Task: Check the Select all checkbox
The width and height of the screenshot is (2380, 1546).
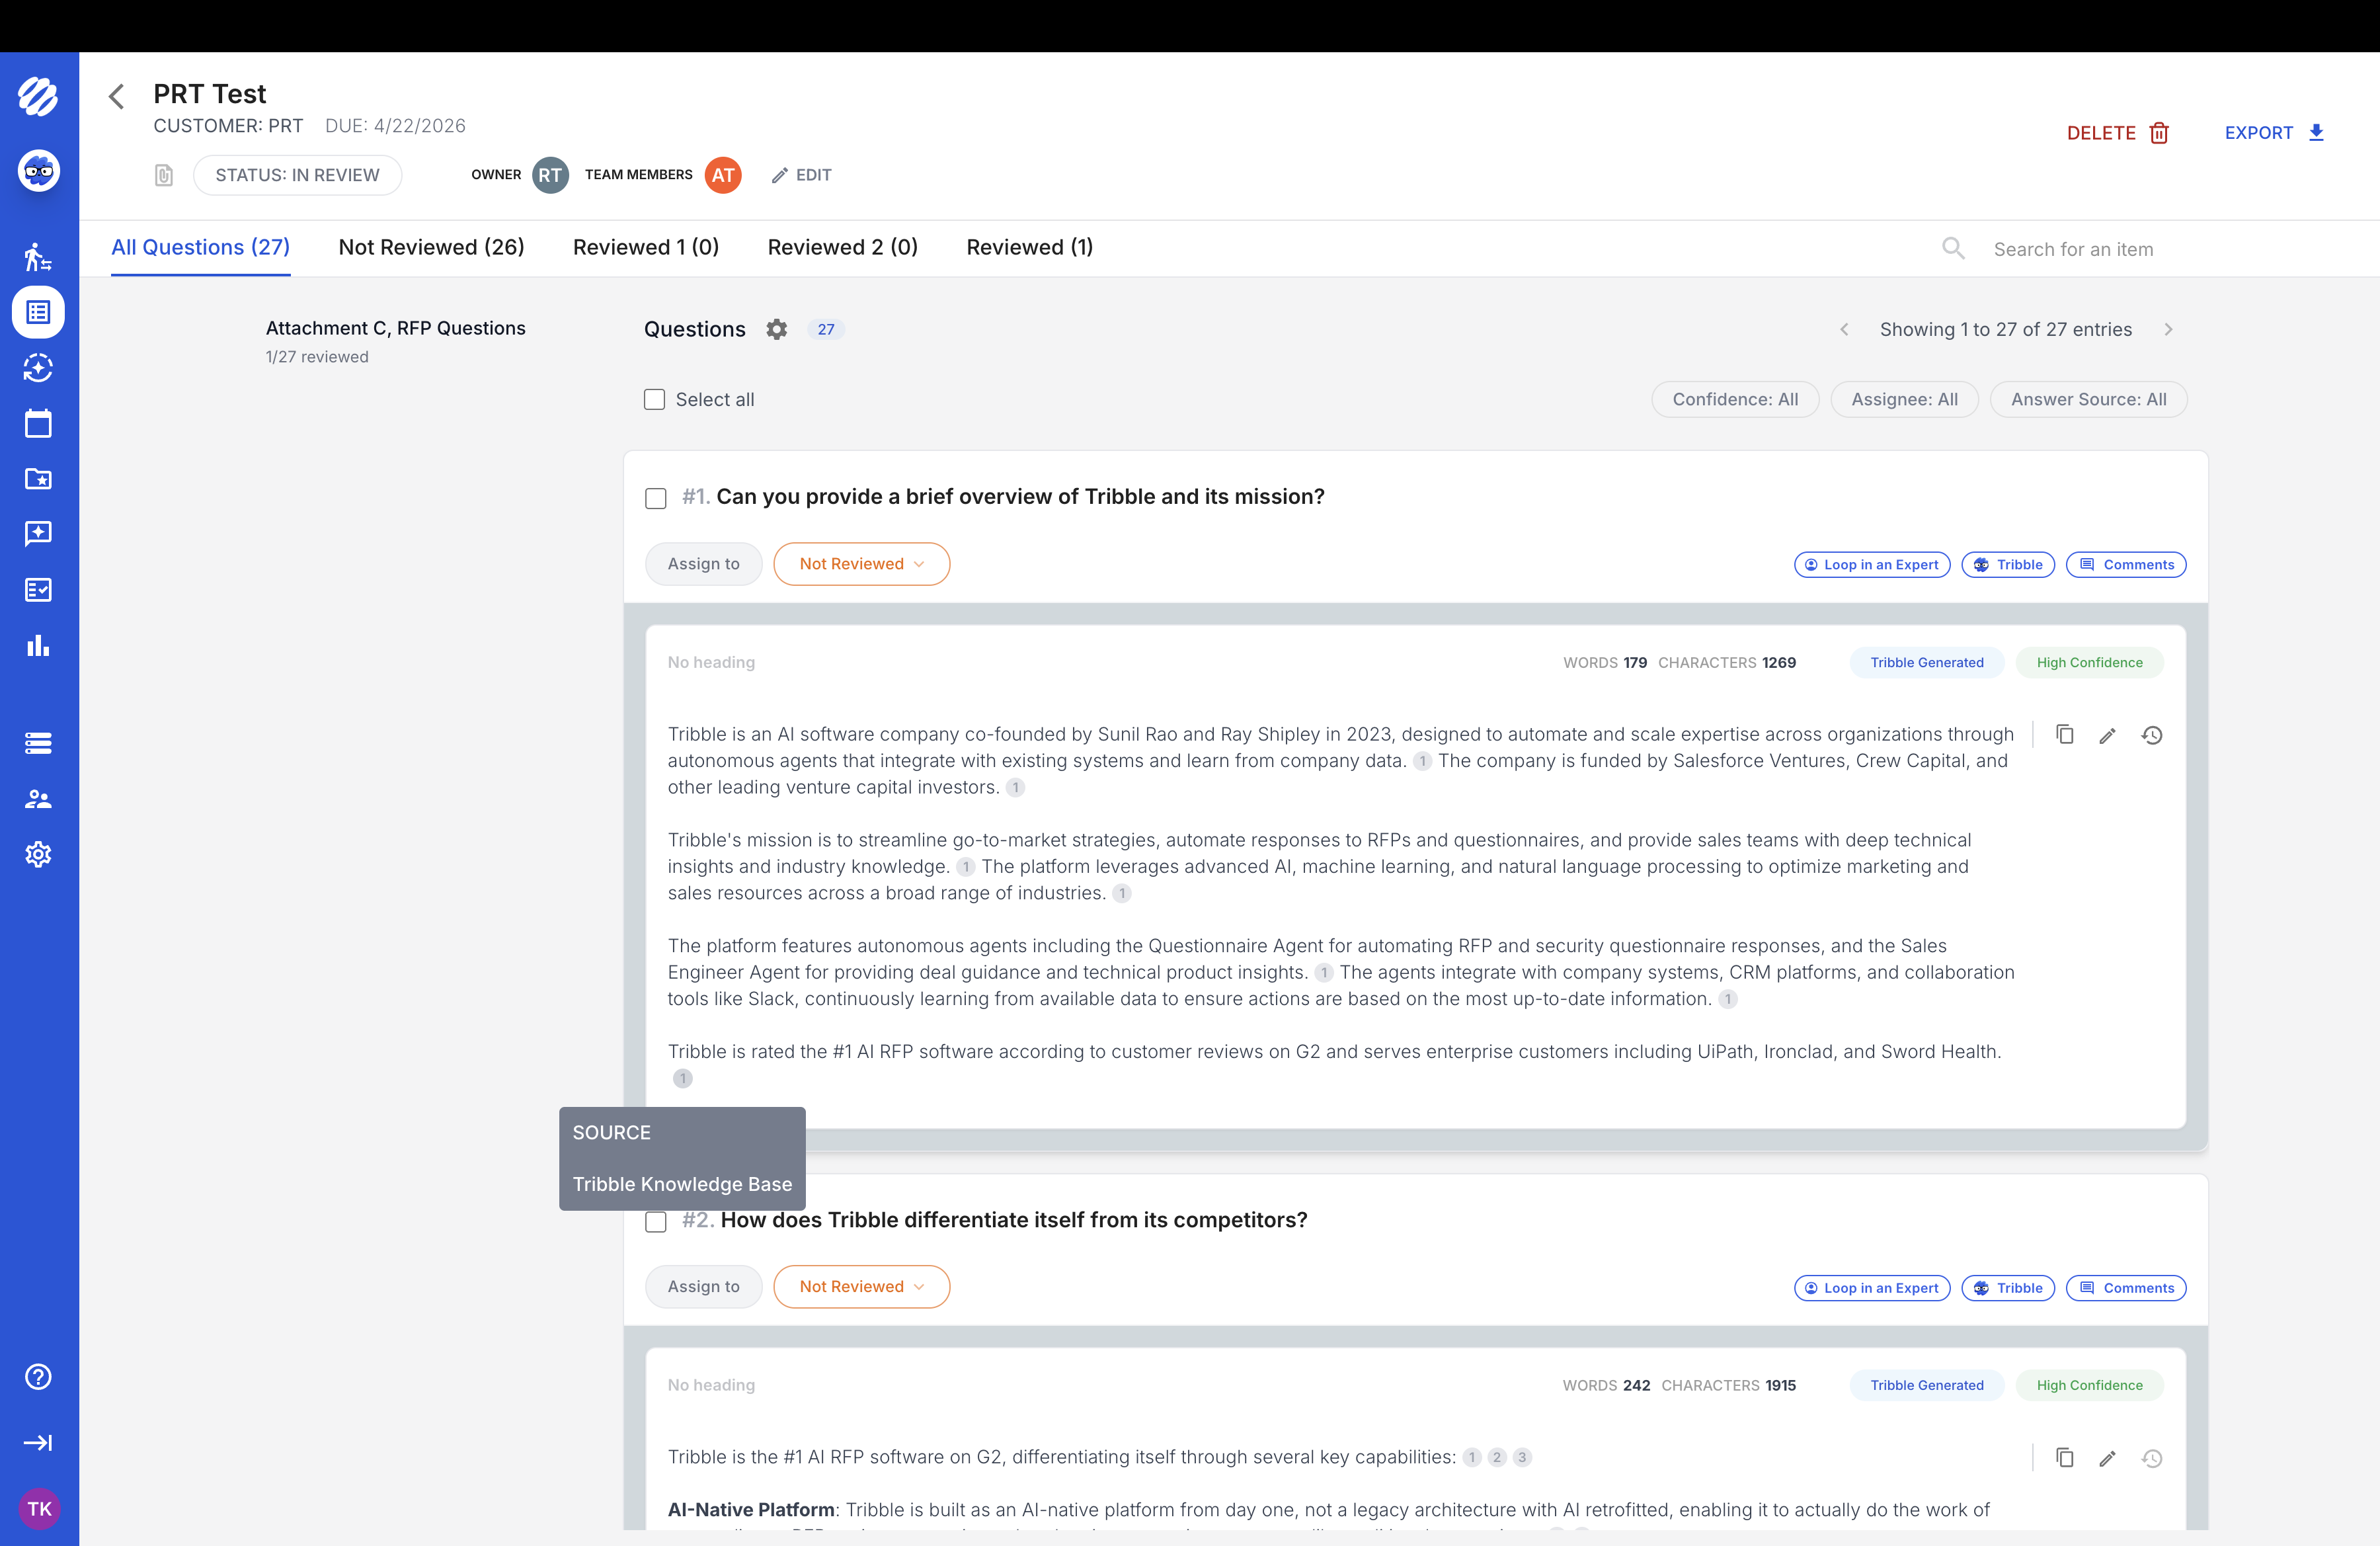Action: (x=654, y=399)
